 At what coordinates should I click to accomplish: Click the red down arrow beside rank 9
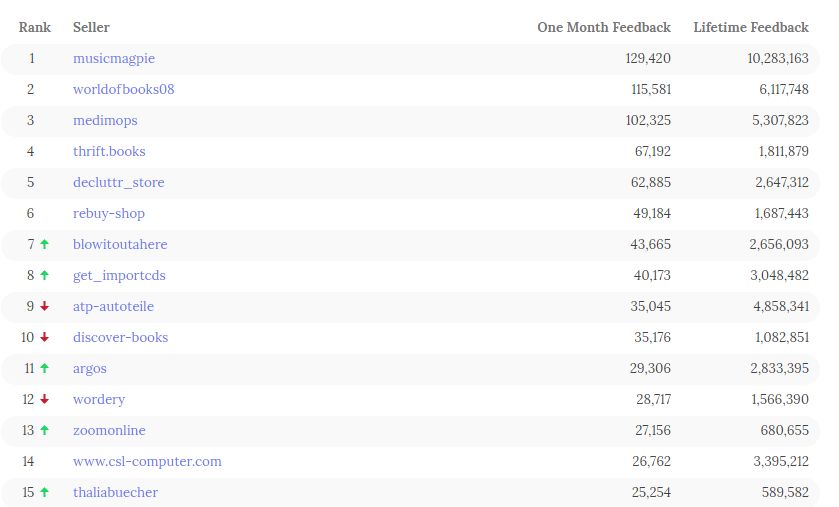44,306
